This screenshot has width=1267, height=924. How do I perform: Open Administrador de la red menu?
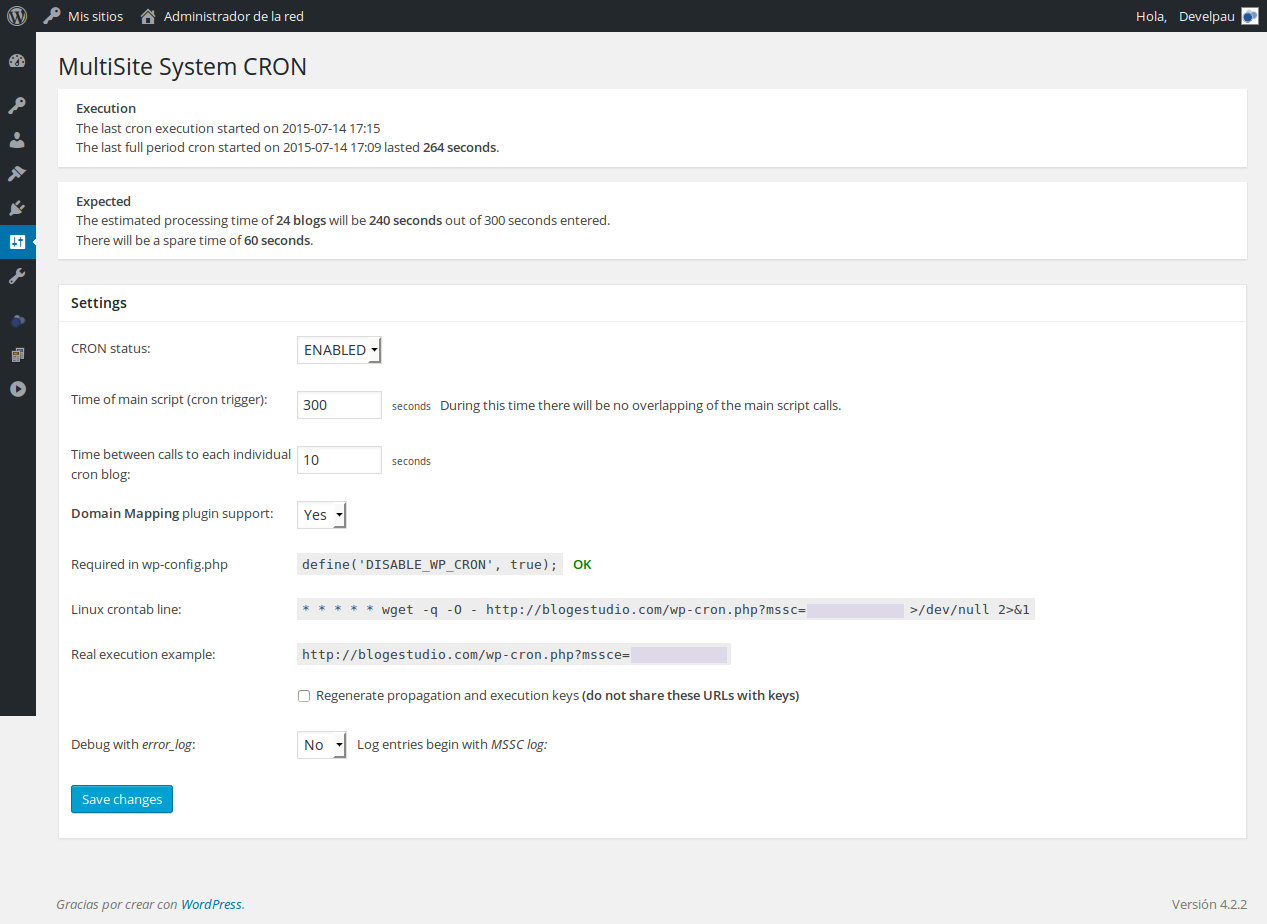(x=222, y=16)
